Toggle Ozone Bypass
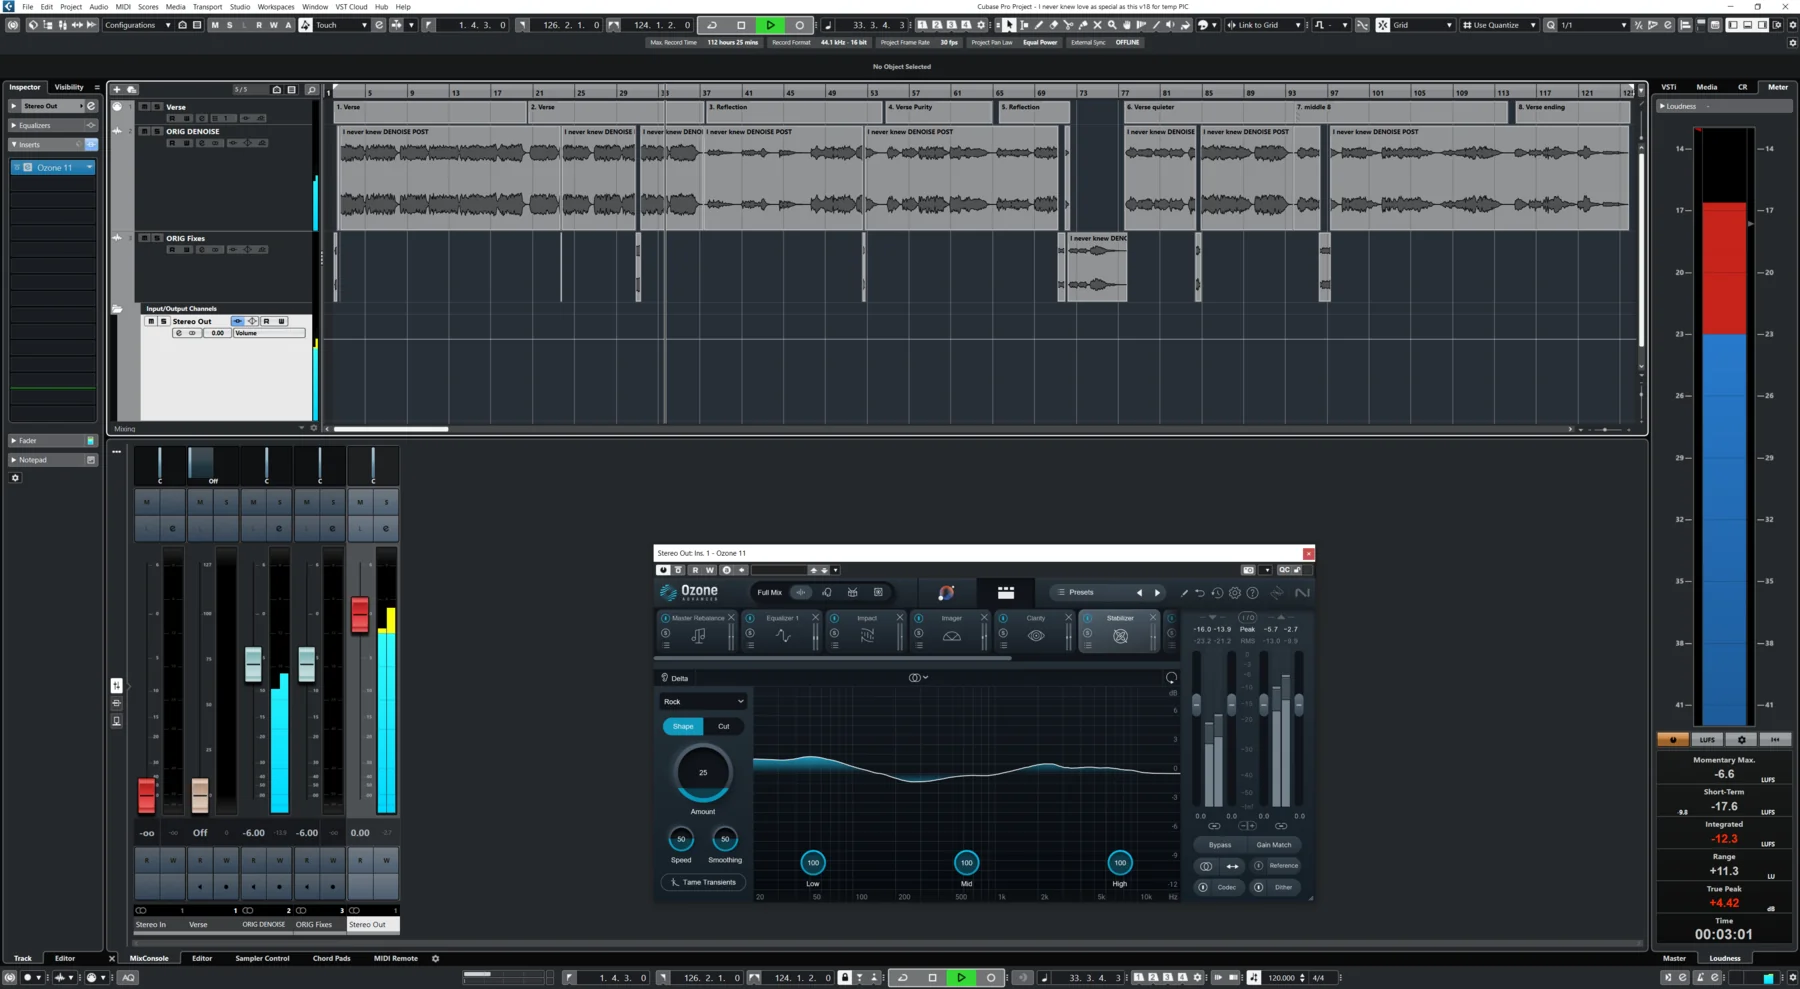This screenshot has height=989, width=1800. pos(1220,845)
